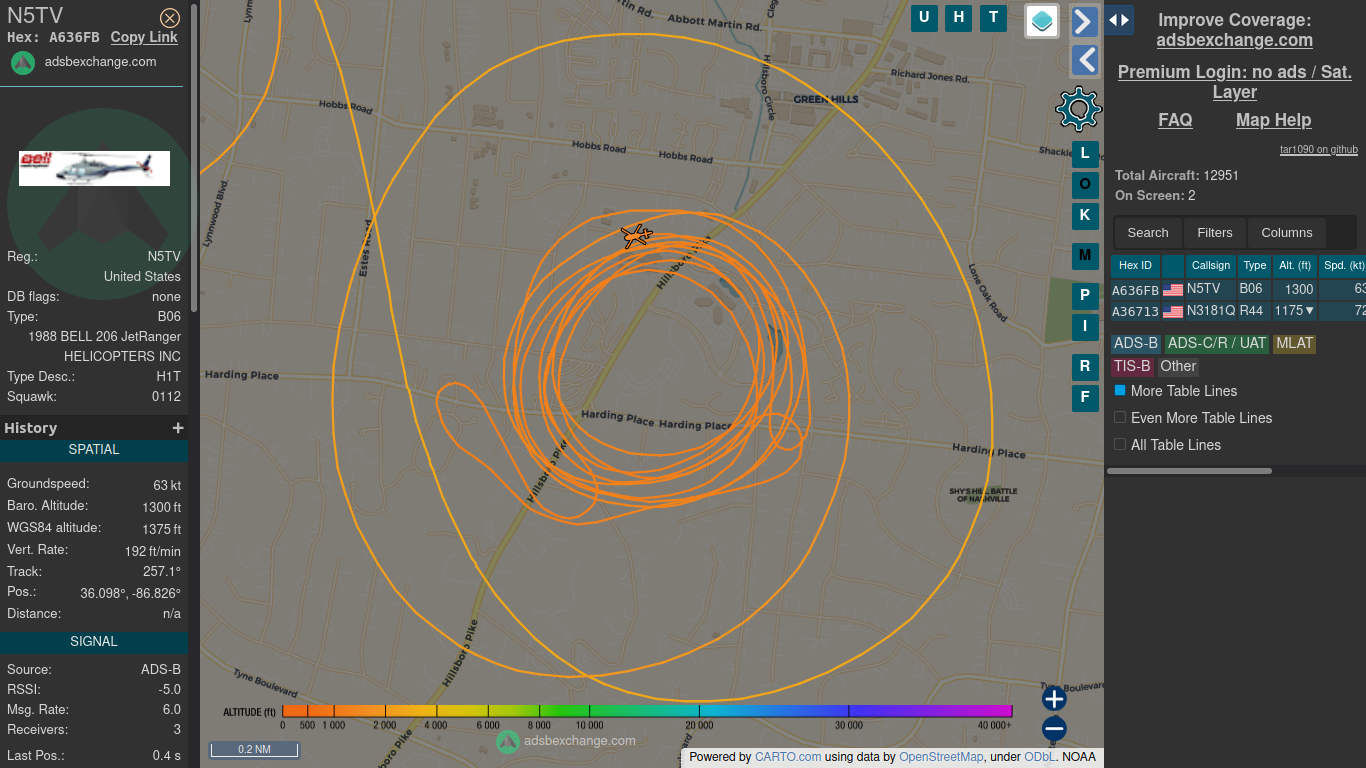1366x768 pixels.
Task: Toggle sidebar width with double-arrow button
Action: pyautogui.click(x=1119, y=20)
